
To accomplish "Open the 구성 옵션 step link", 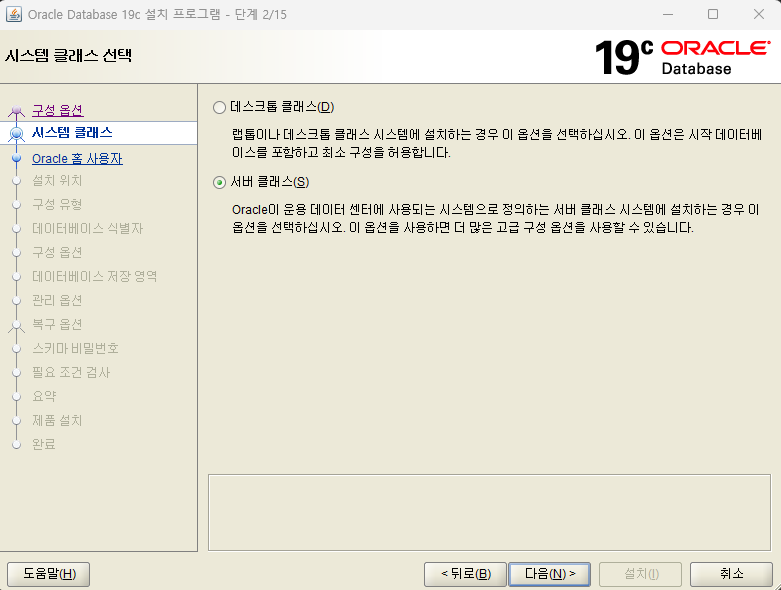I will point(58,110).
